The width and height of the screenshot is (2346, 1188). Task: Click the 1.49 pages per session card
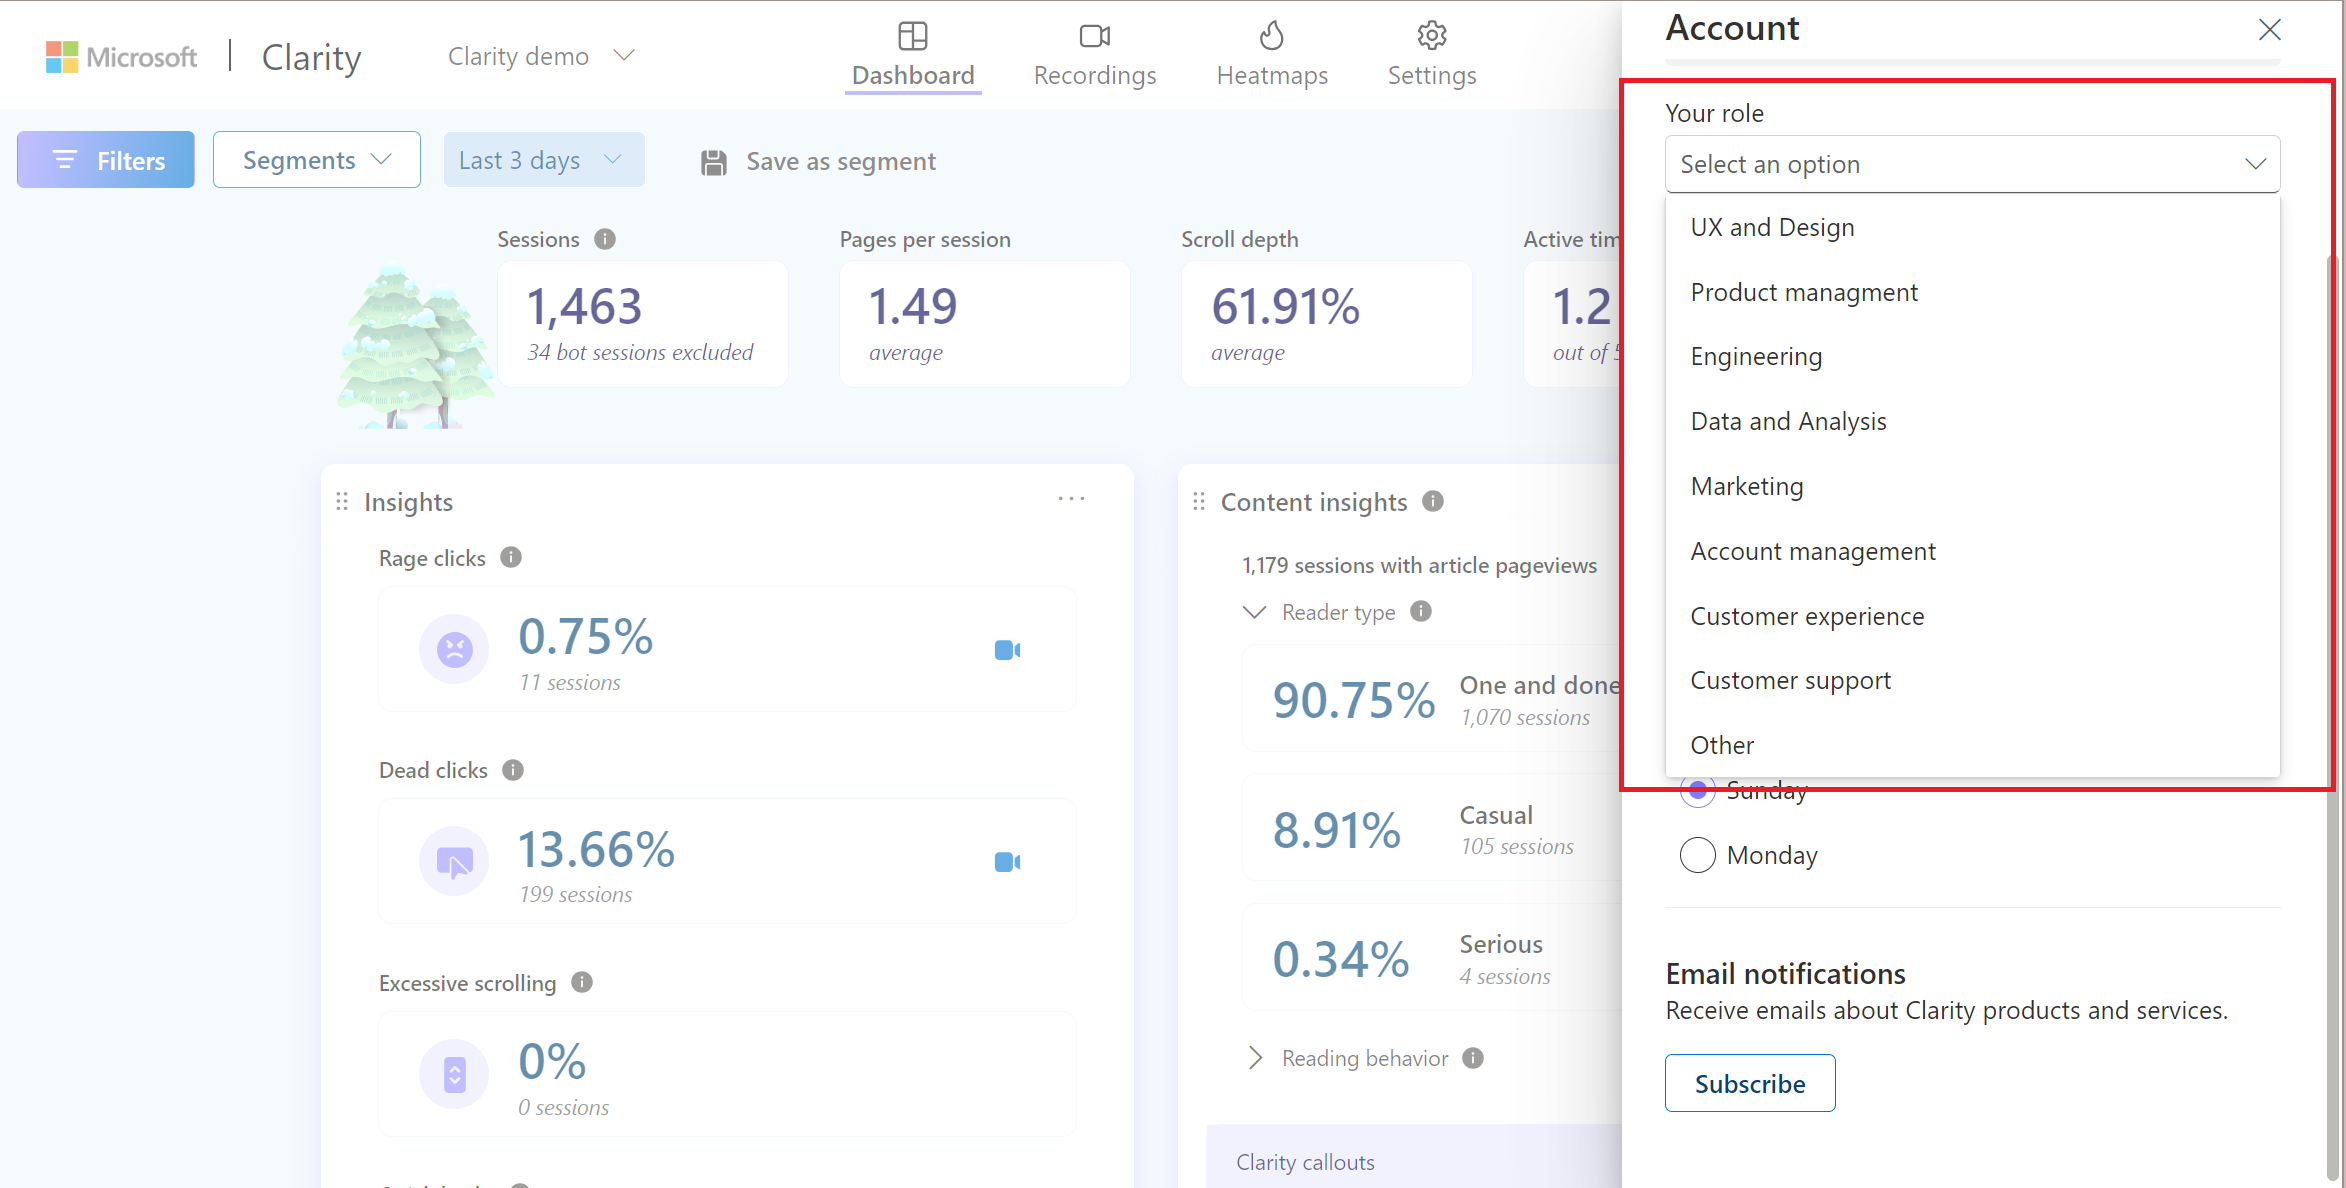tap(985, 323)
